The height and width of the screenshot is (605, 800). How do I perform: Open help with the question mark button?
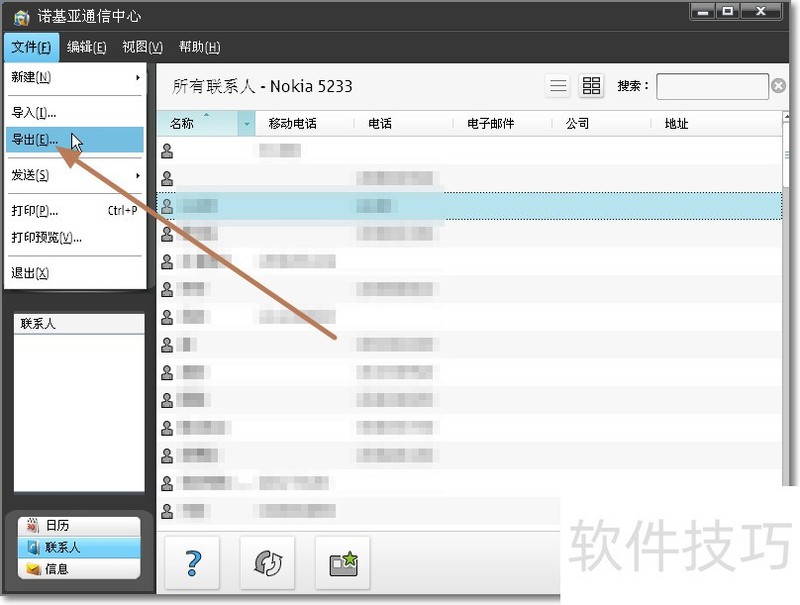coord(192,563)
